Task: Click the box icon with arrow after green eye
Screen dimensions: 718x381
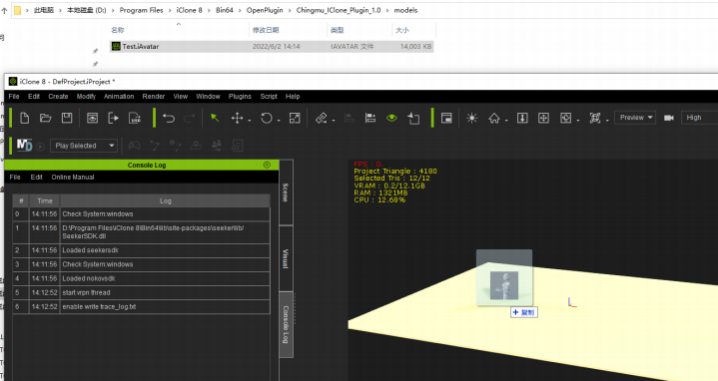Action: [413, 118]
